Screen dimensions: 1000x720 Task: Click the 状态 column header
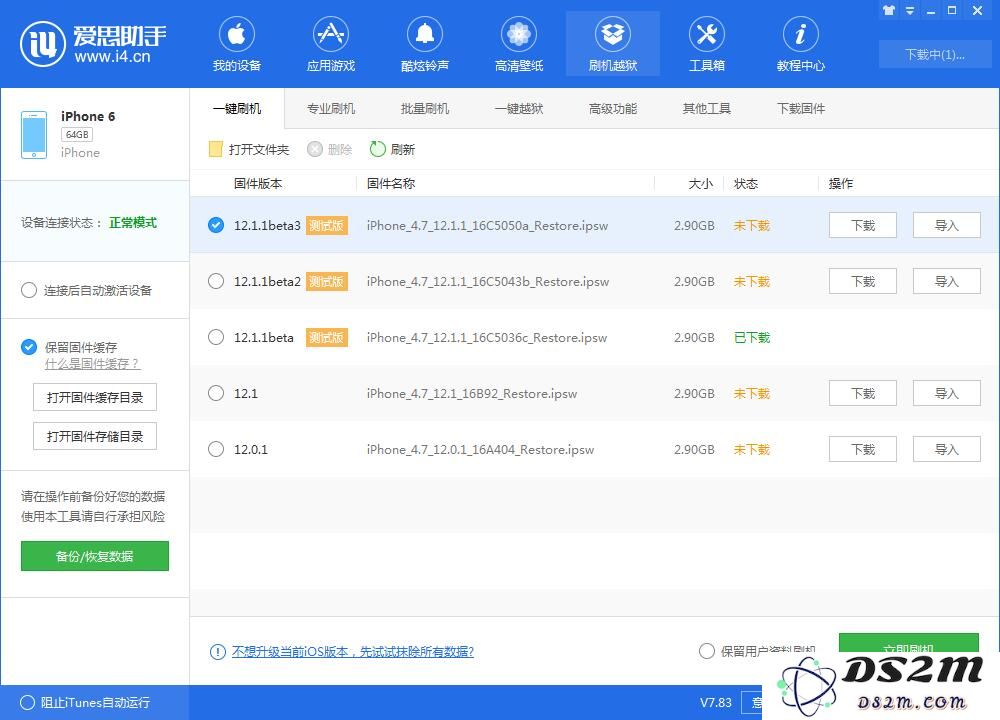(x=746, y=184)
